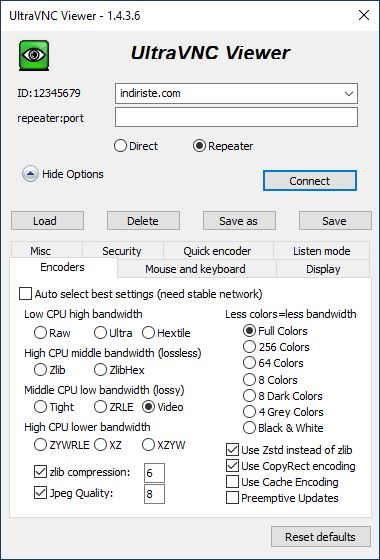Viewport: 380px width, 560px height.
Task: Toggle Use Zstd instead of zlib
Action: (x=232, y=450)
